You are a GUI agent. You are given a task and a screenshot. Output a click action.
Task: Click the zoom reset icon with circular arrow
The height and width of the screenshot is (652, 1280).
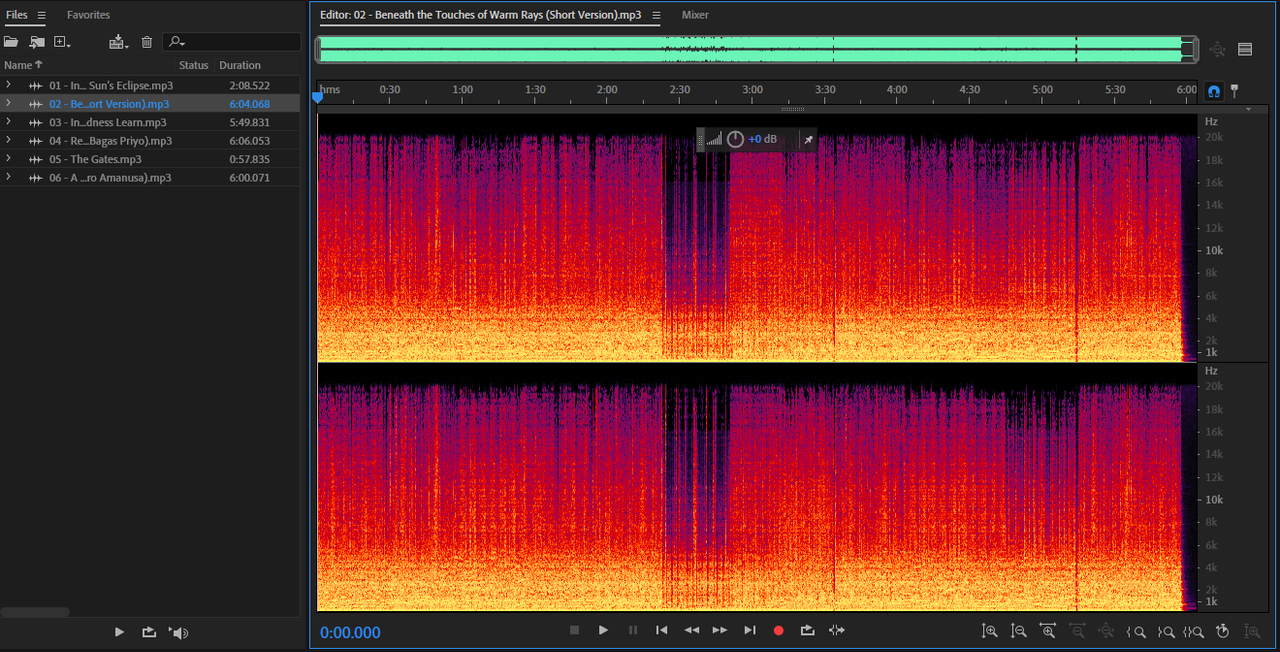point(1222,631)
